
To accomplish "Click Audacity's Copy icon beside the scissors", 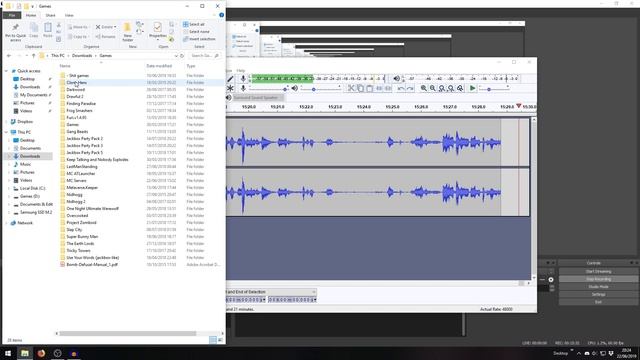I will coord(360,88).
